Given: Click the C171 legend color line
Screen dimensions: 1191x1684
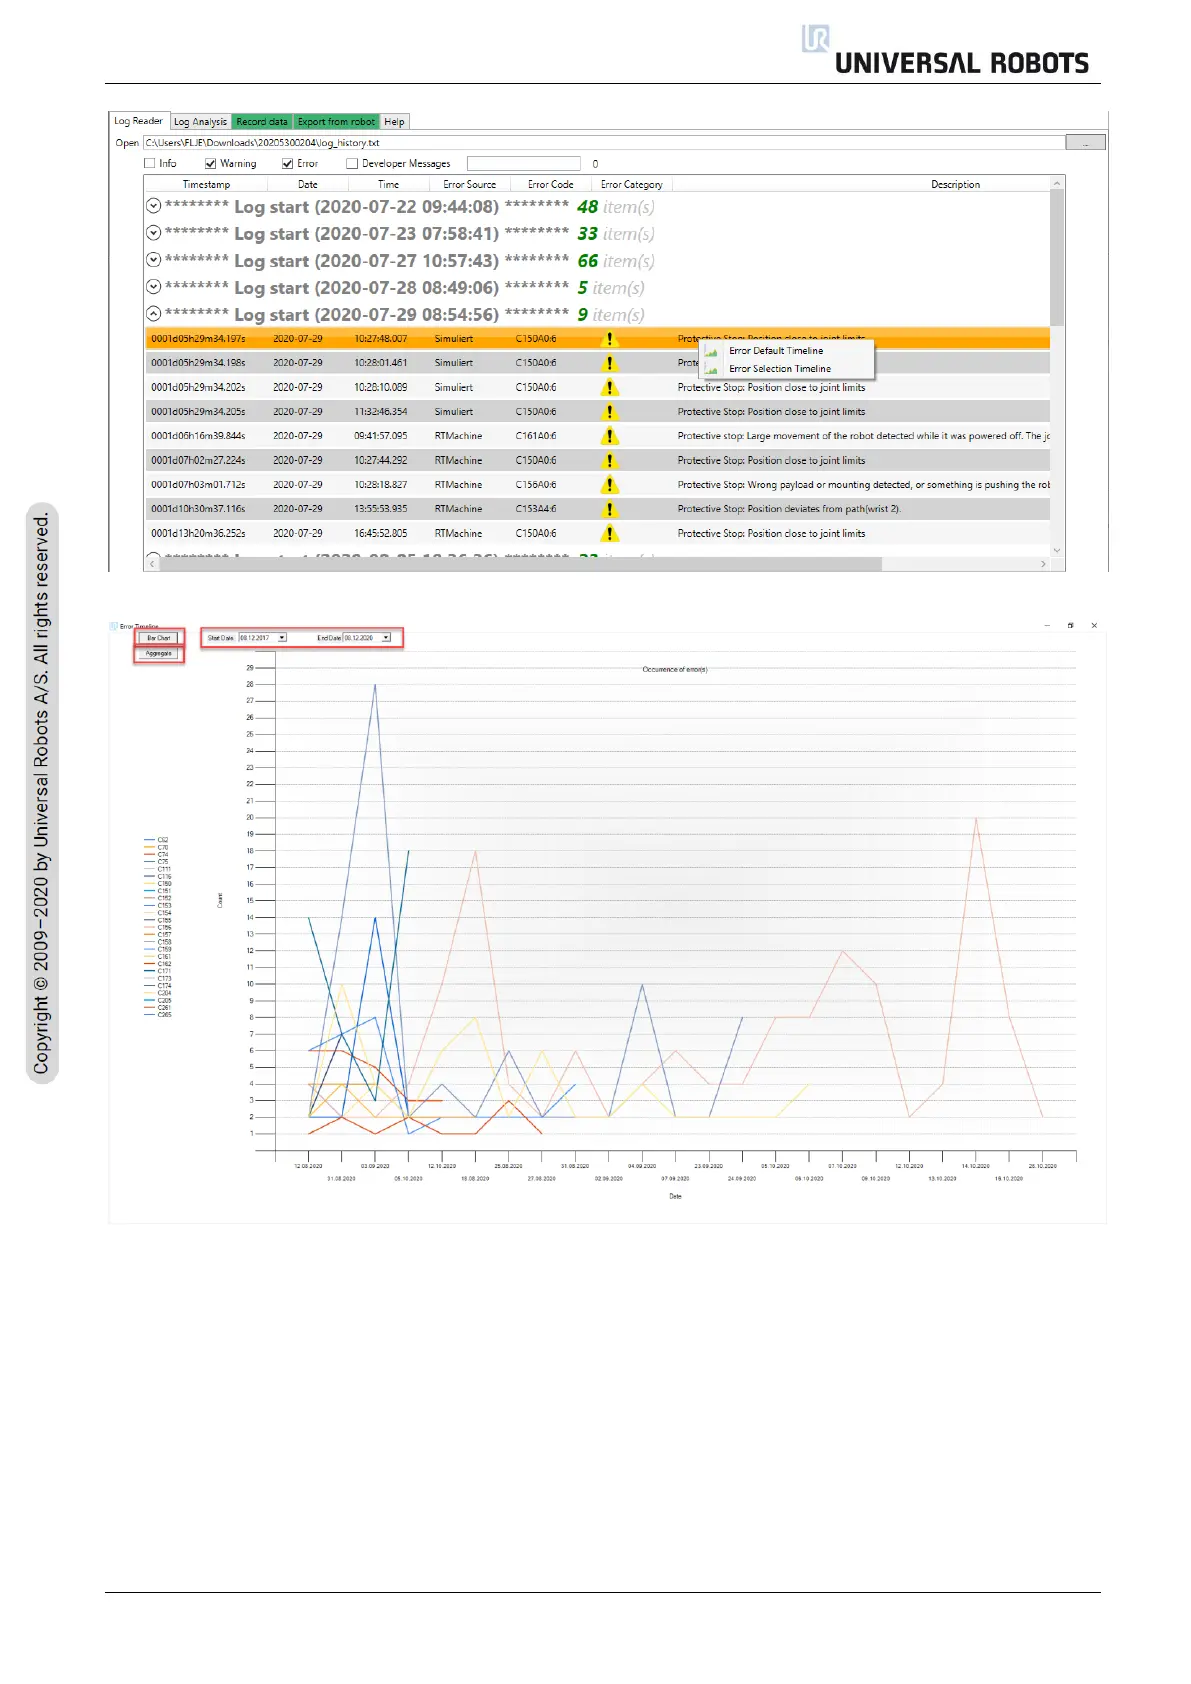Looking at the screenshot, I should click(x=149, y=971).
